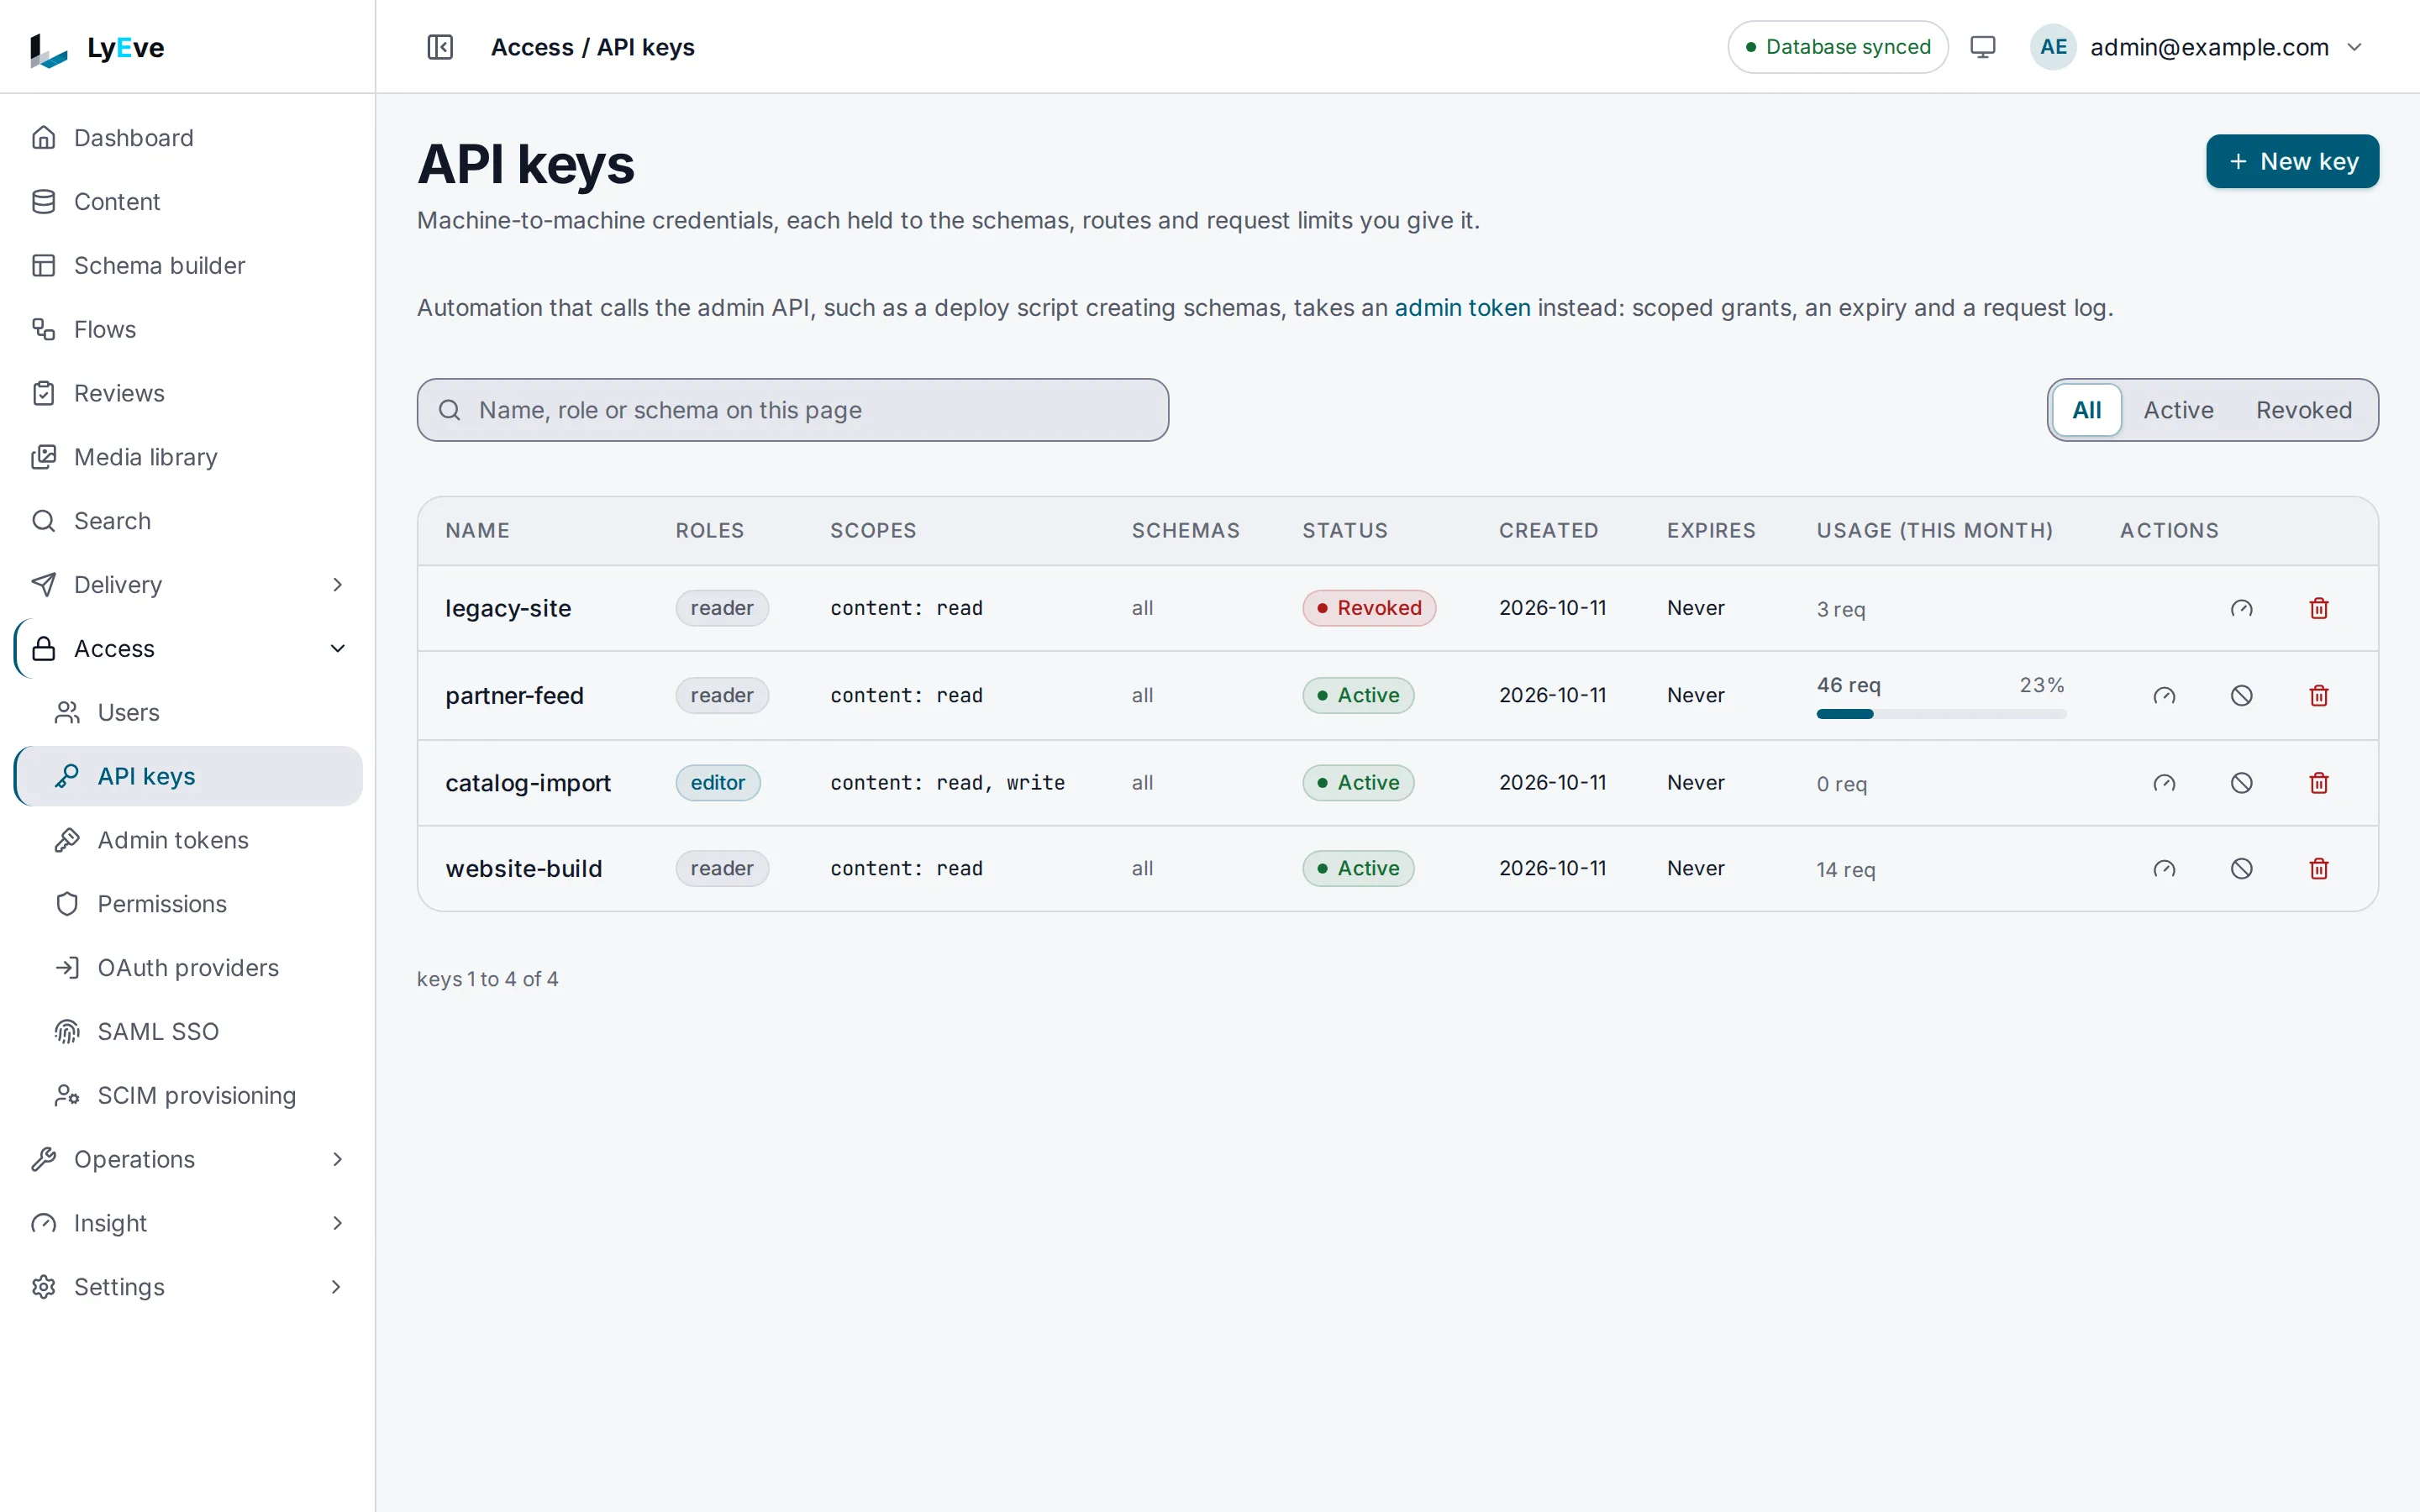Open usage gauge for legacy-site
Image resolution: width=2420 pixels, height=1512 pixels.
click(x=2241, y=608)
